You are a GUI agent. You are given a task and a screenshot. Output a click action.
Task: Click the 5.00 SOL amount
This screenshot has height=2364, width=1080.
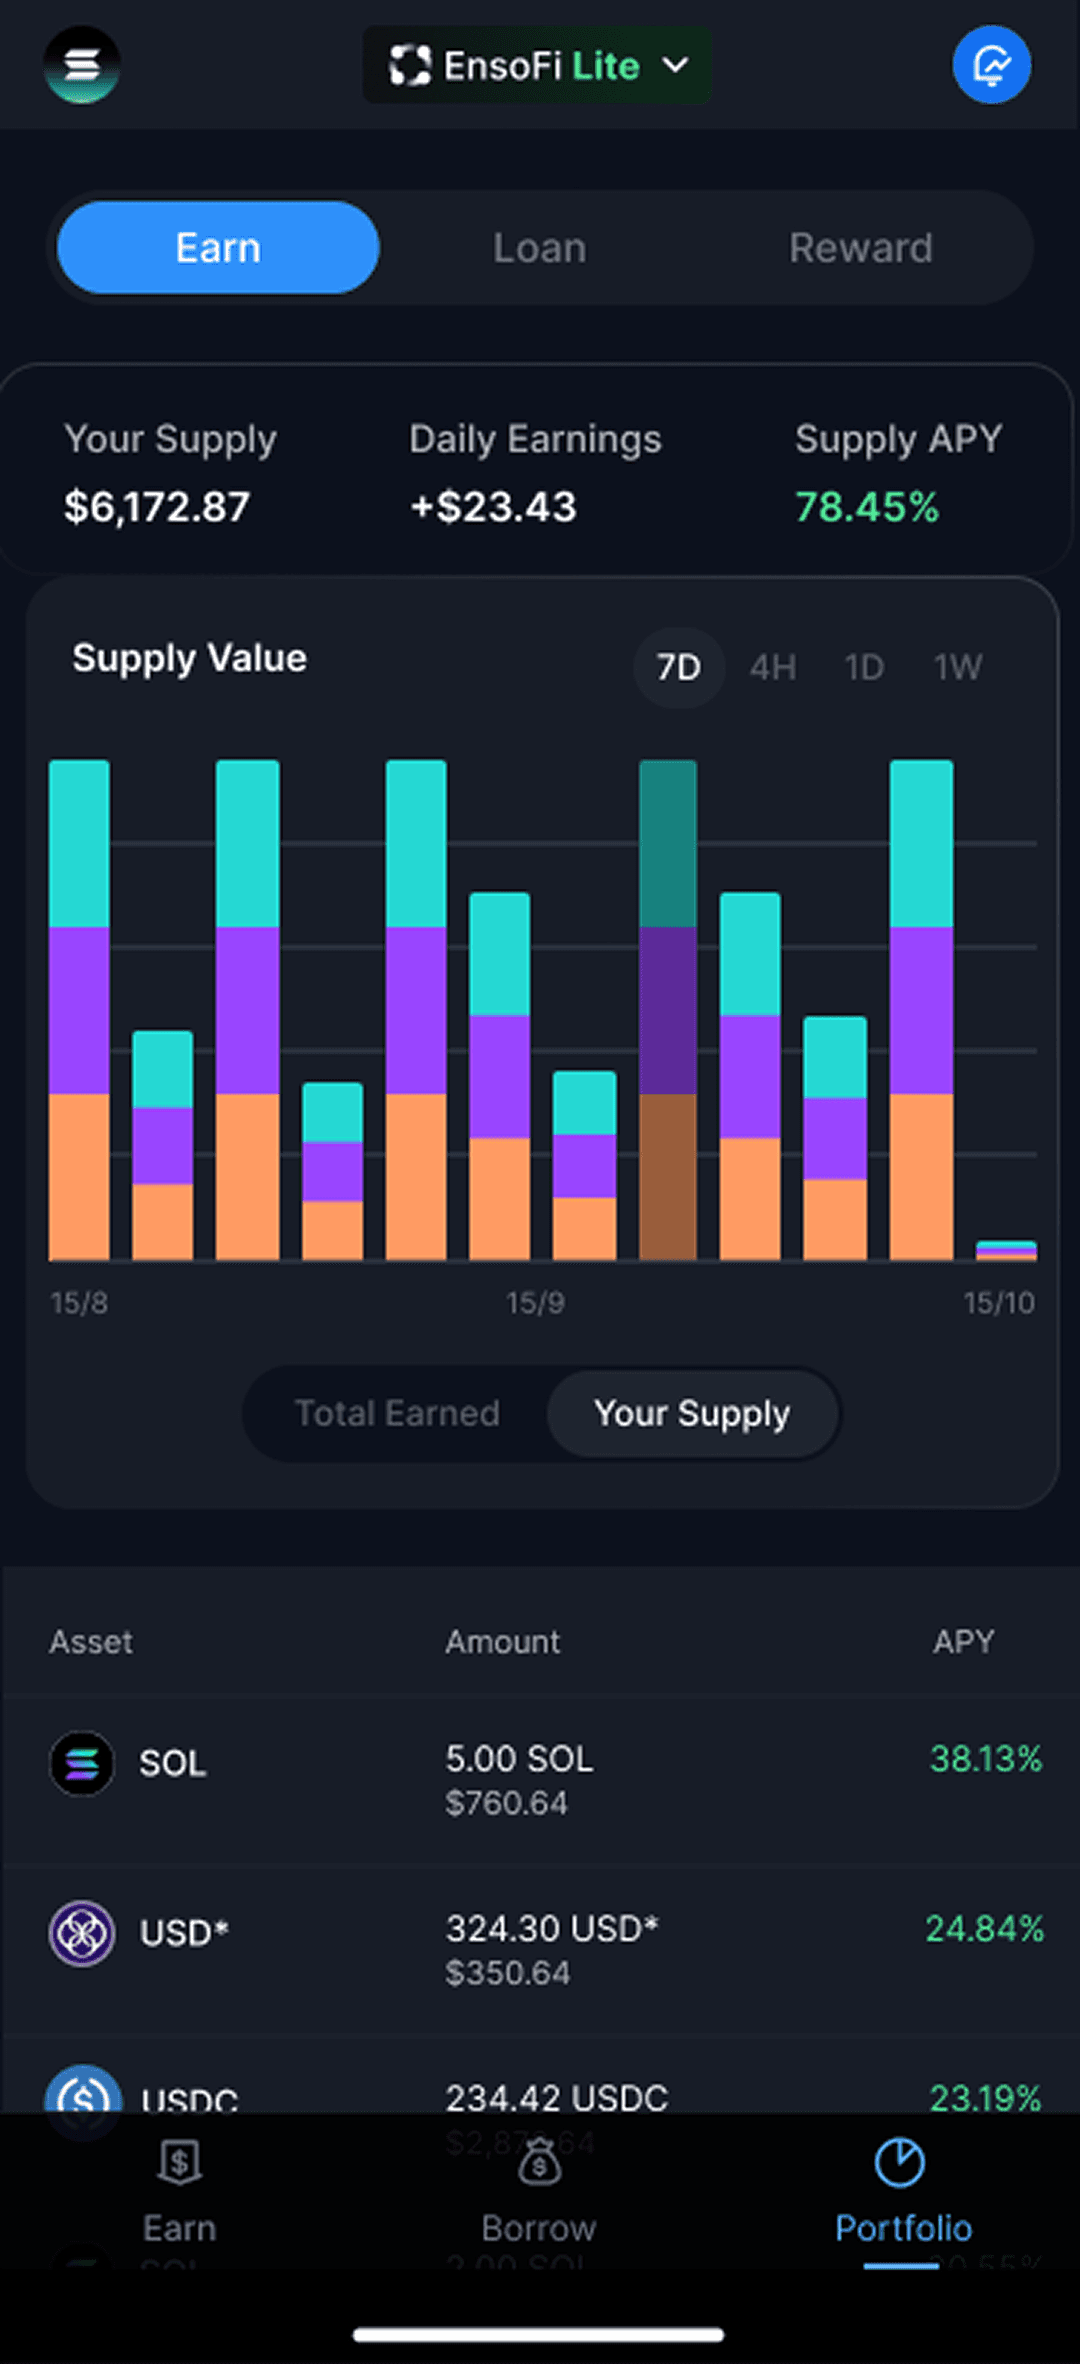(519, 1759)
